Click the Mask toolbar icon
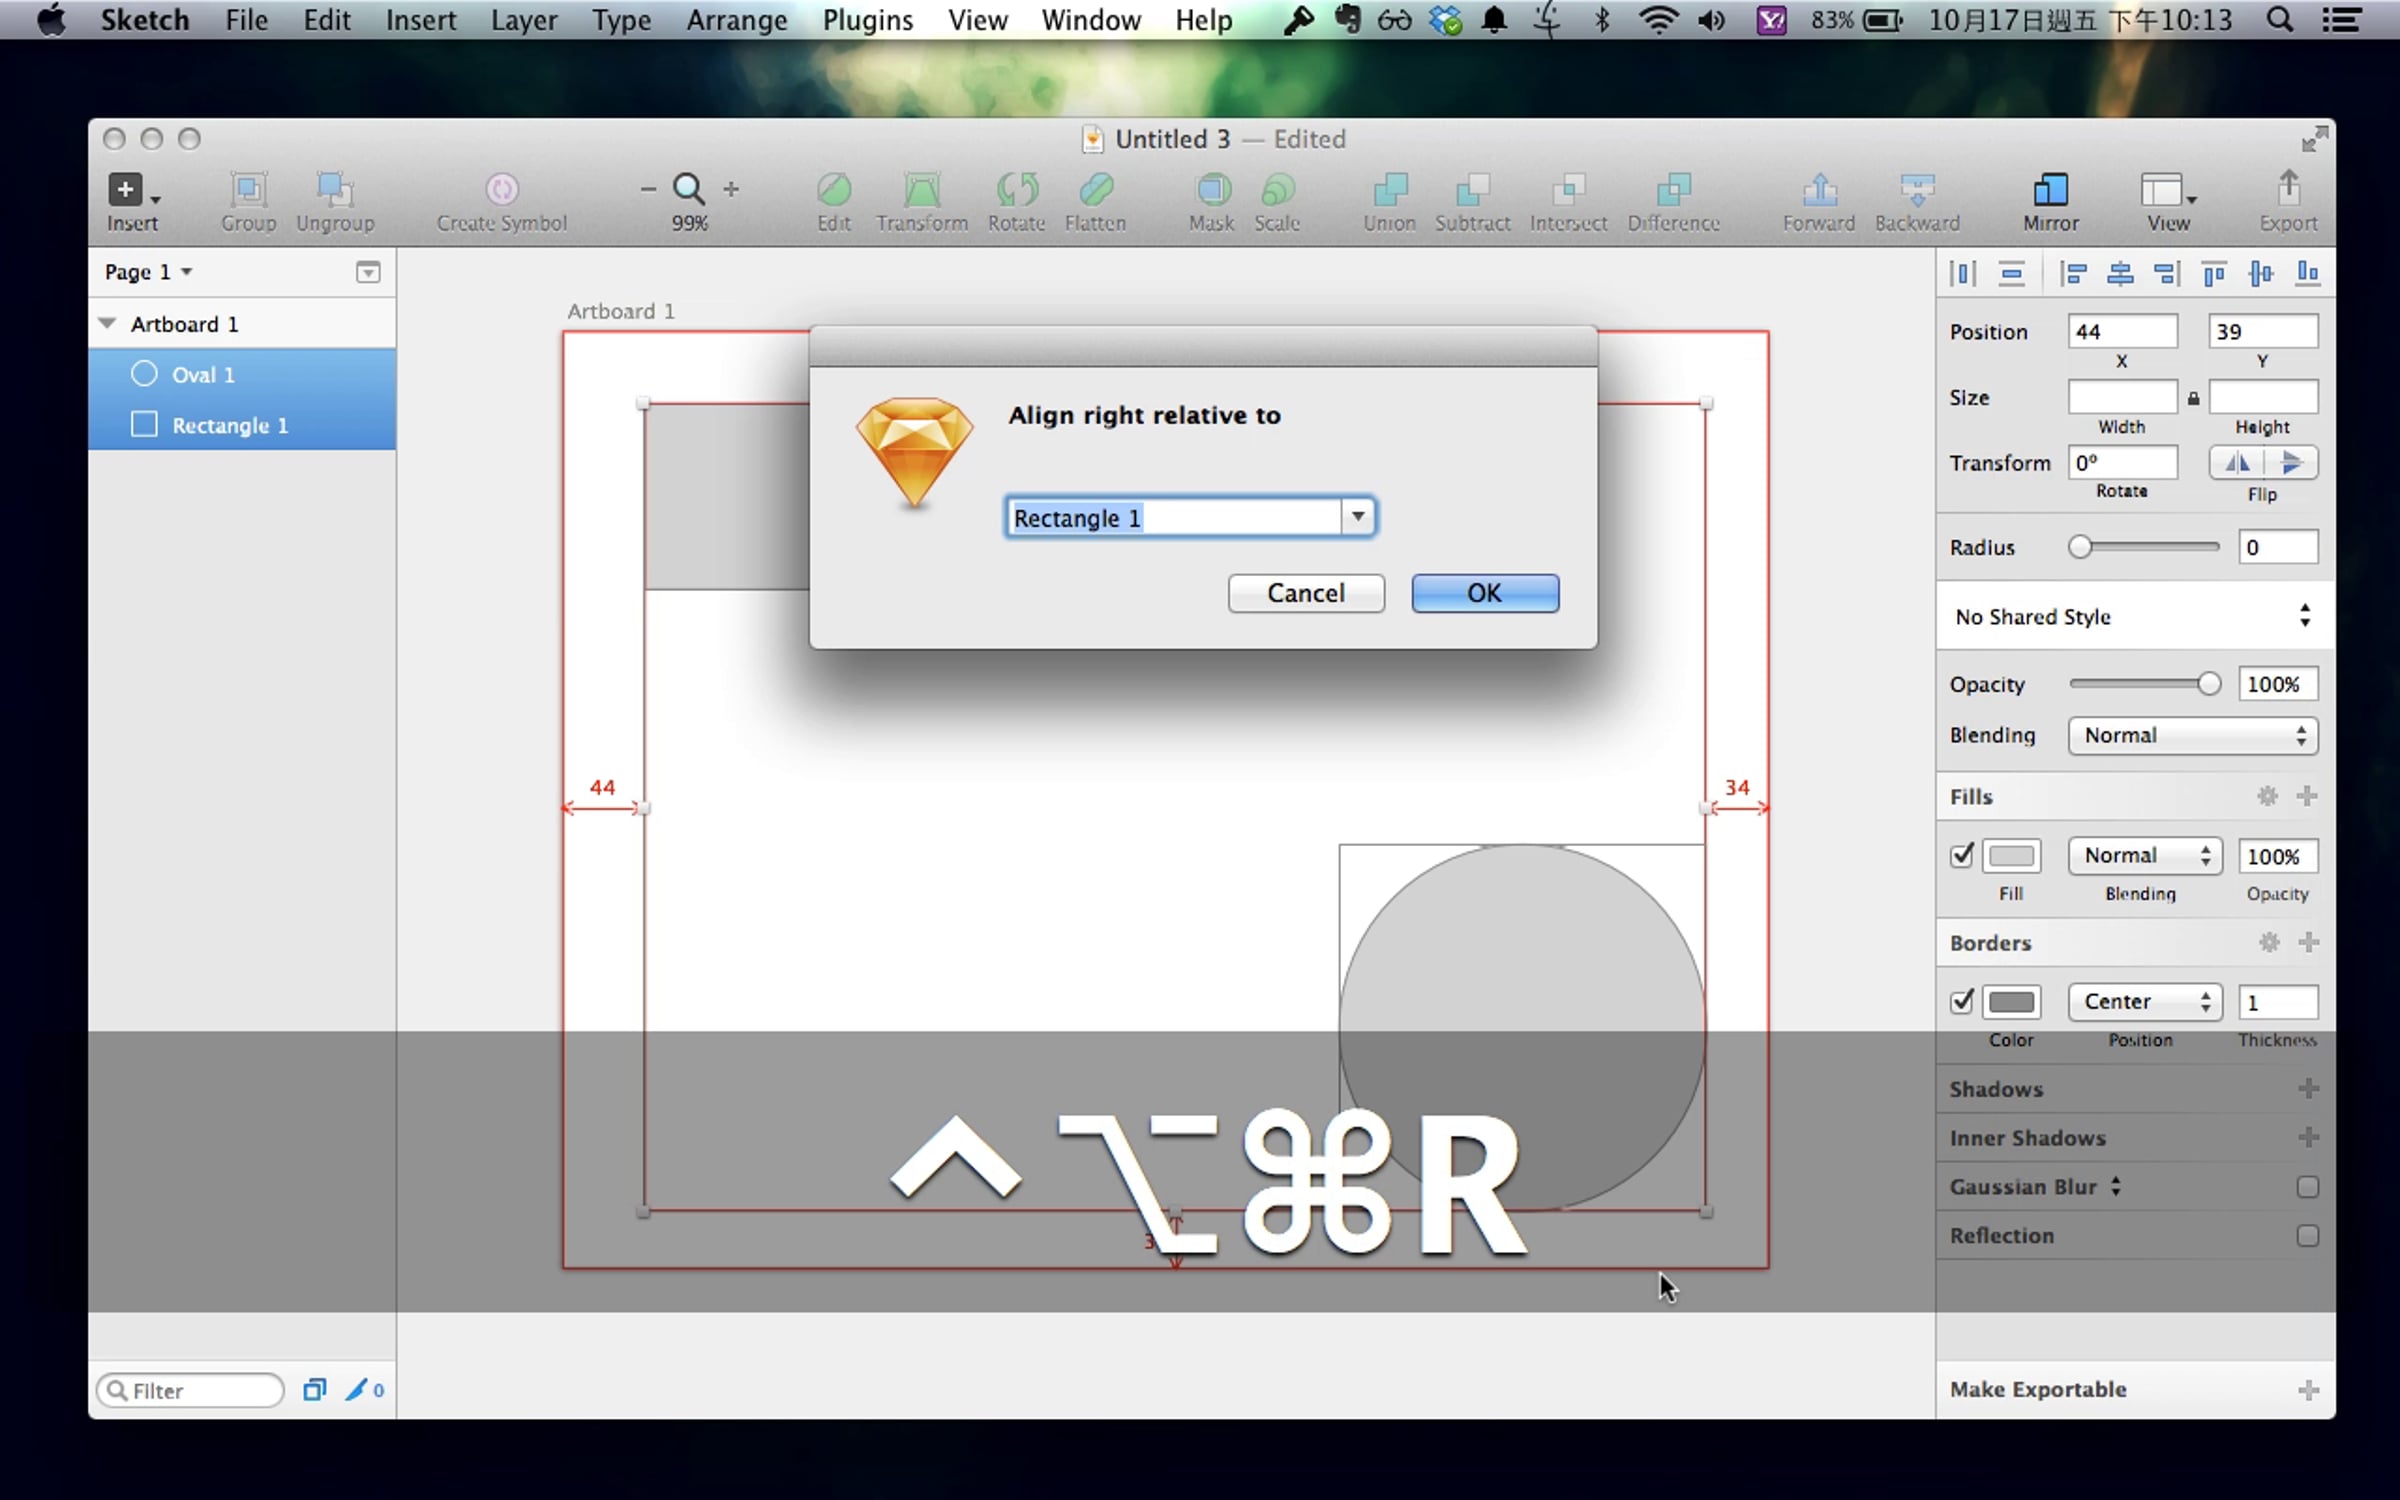This screenshot has height=1500, width=2400. coord(1212,189)
